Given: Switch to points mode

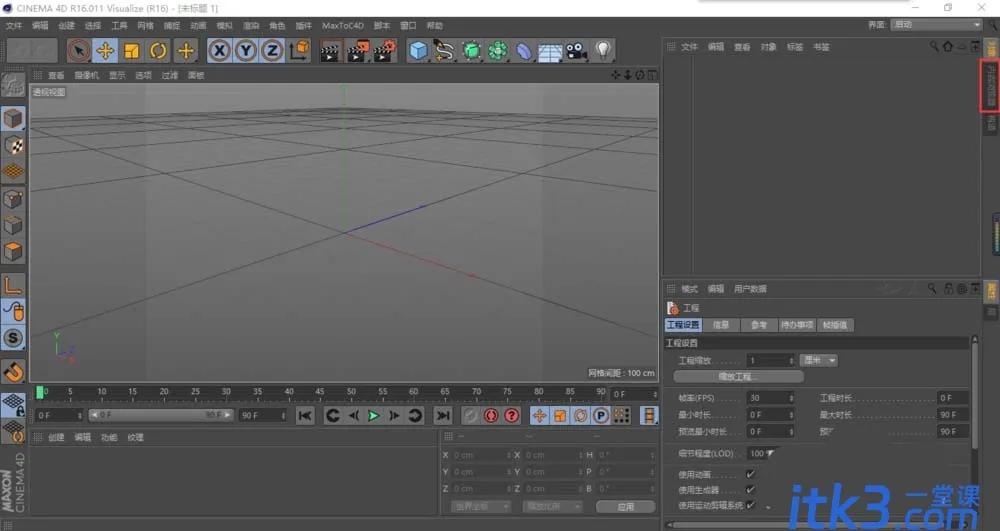Looking at the screenshot, I should pos(13,200).
